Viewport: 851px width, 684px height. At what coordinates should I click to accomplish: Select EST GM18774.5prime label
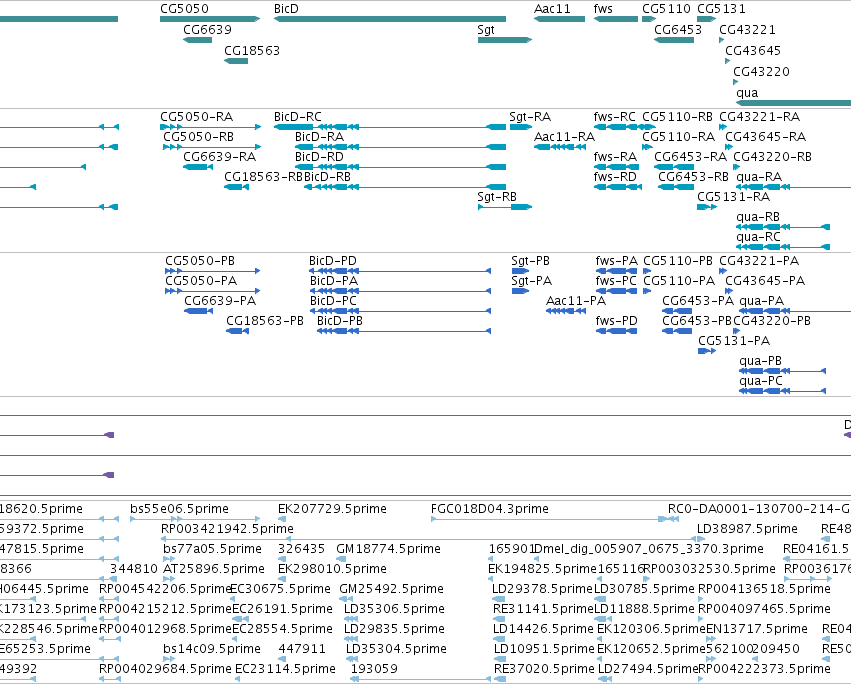388,549
